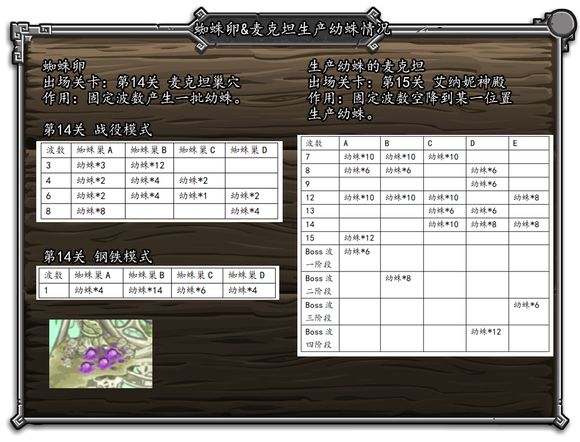
Task: Click the title banner 蜘蛛卵&麦克坦生产幼蛛情况
Action: click(x=292, y=29)
